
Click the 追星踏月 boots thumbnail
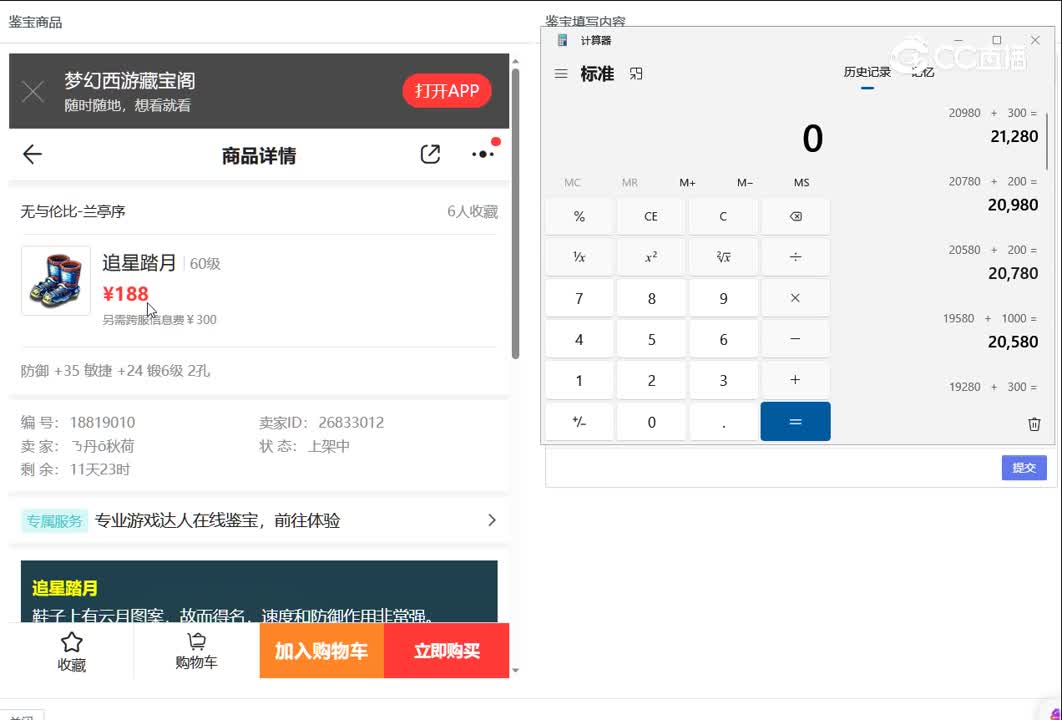[56, 280]
